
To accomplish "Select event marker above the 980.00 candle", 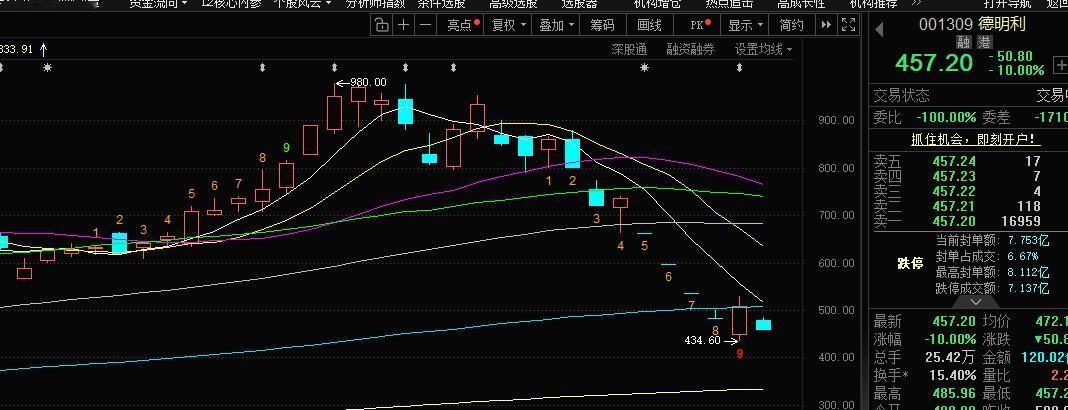I will pos(334,67).
